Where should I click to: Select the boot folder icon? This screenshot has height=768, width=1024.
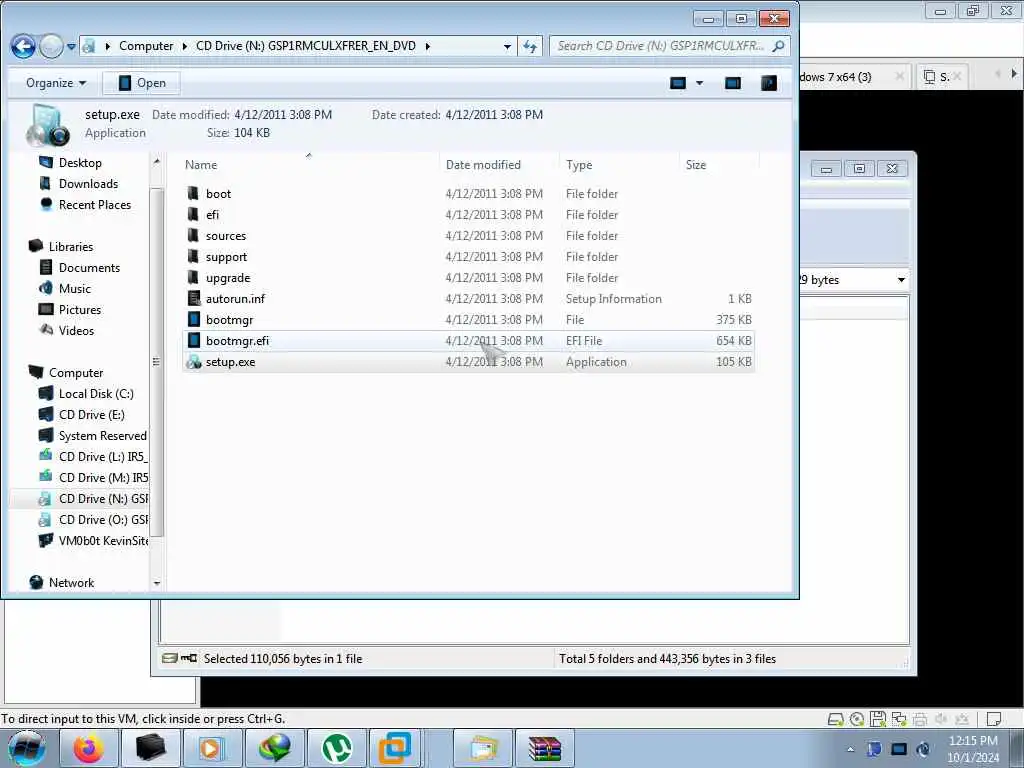click(x=193, y=194)
